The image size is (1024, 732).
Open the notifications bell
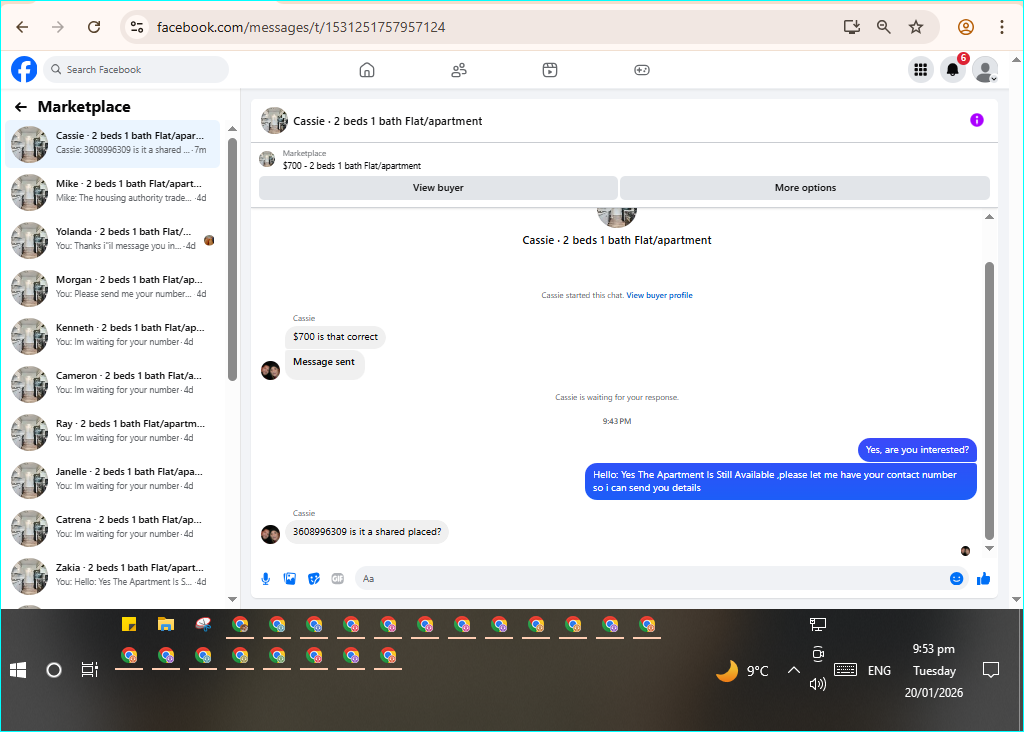(x=953, y=69)
